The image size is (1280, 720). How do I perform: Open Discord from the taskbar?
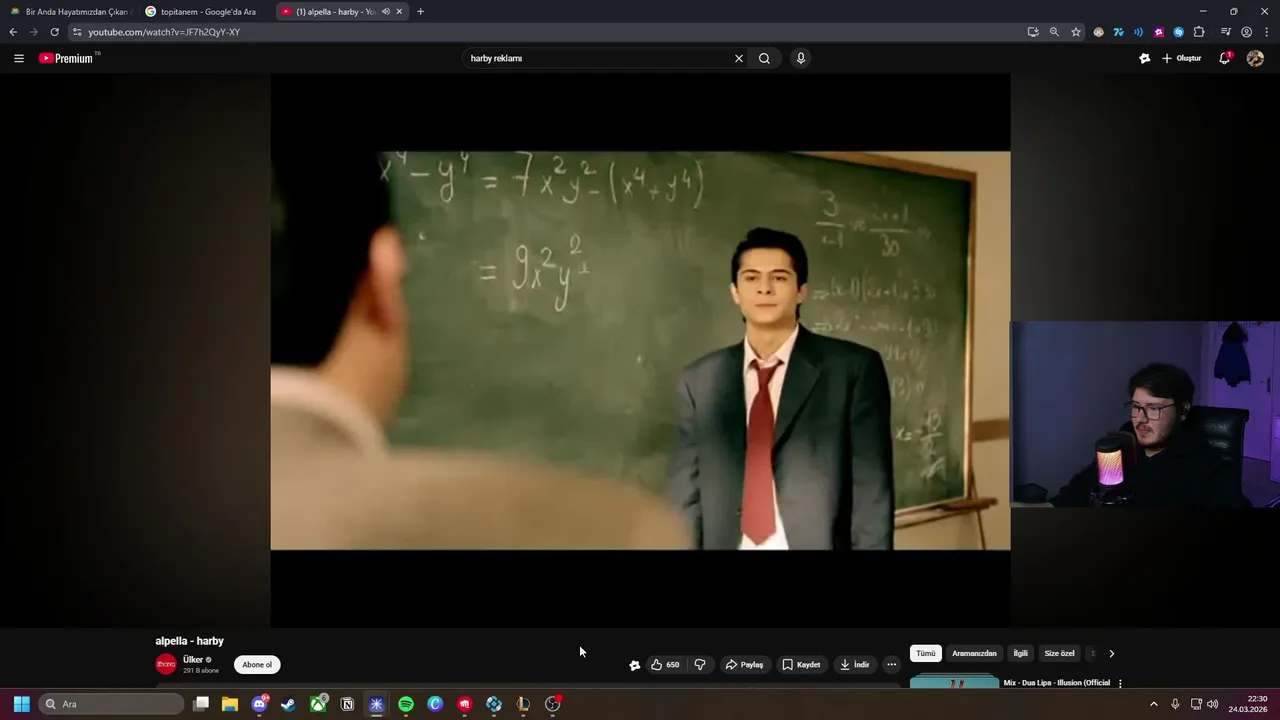coord(260,704)
